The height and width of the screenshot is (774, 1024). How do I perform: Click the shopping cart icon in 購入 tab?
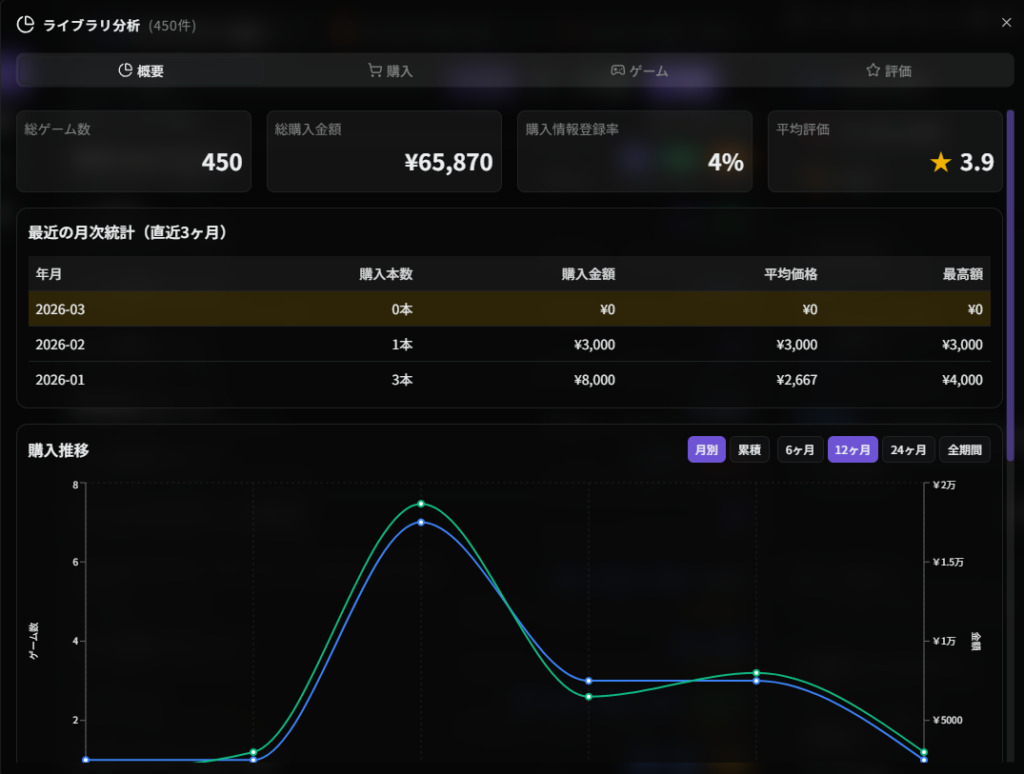[374, 71]
